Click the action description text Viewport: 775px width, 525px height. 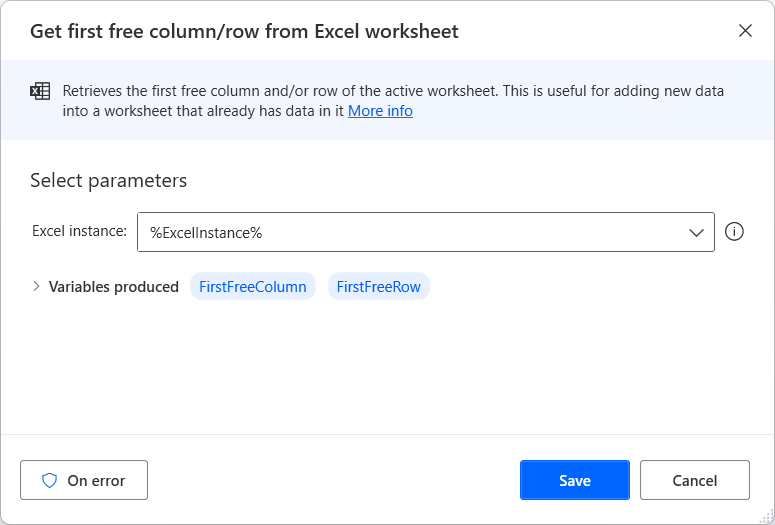[392, 91]
